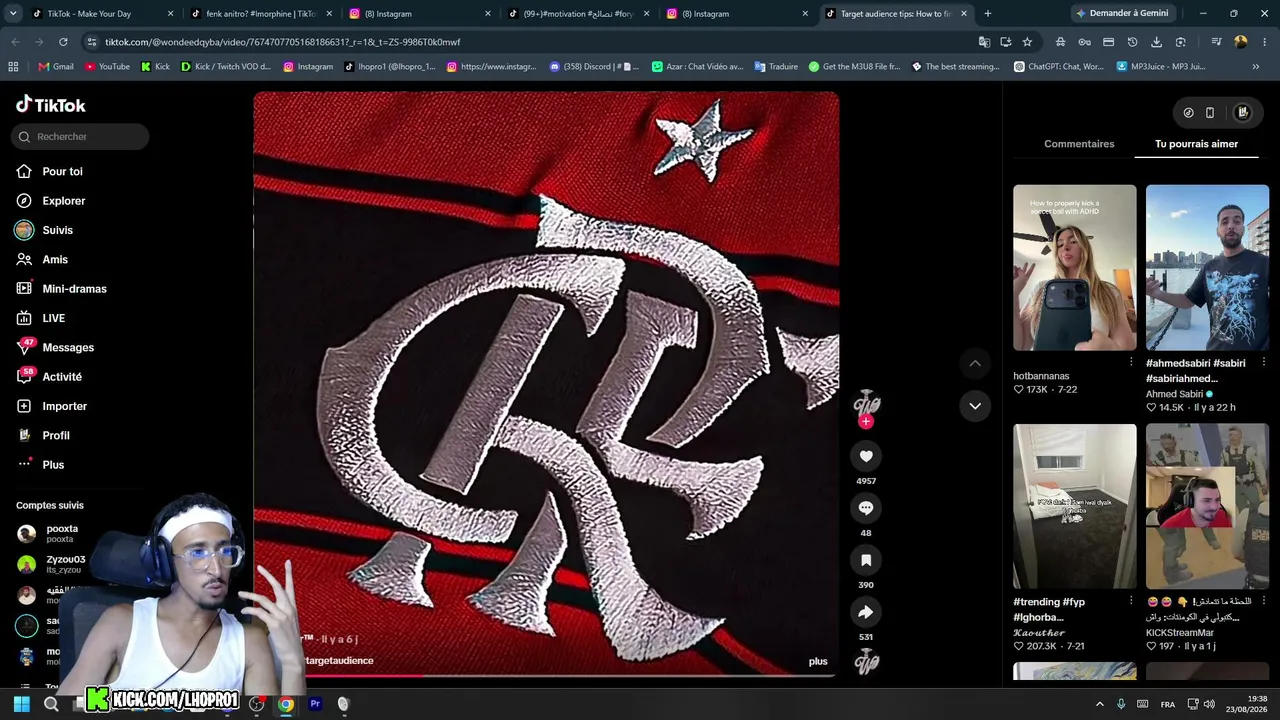The height and width of the screenshot is (720, 1280).
Task: Open the FRA keyboard language switcher
Action: pos(1167,704)
